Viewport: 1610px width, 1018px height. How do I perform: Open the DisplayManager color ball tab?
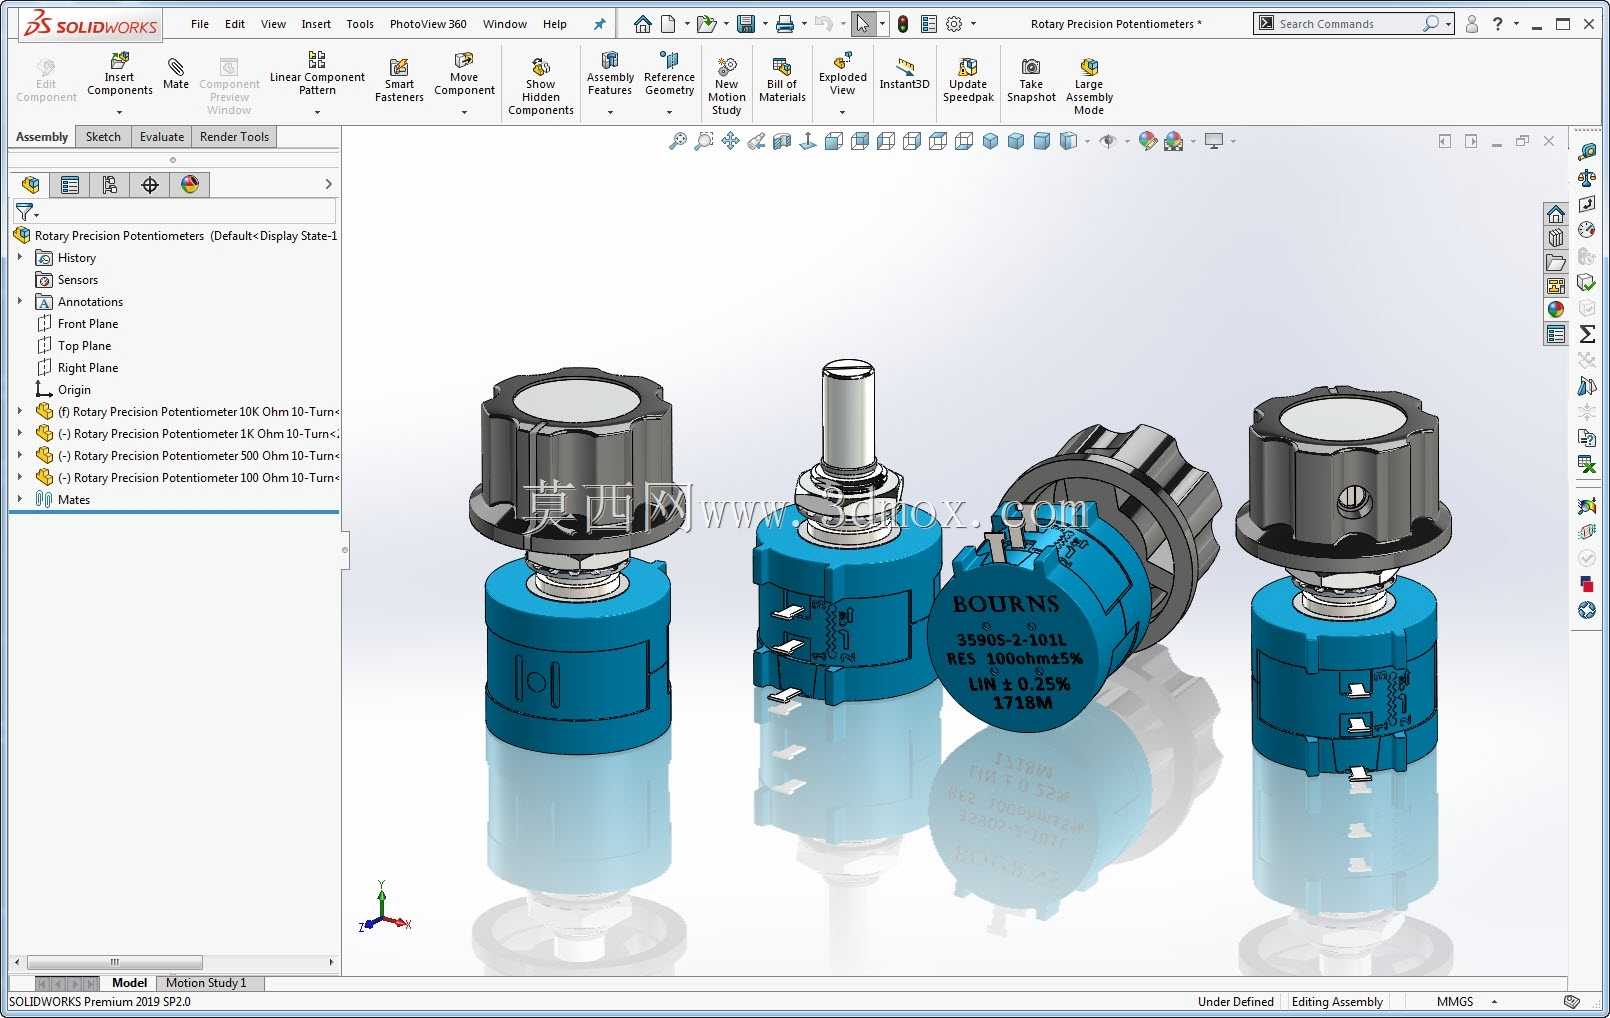pyautogui.click(x=190, y=184)
